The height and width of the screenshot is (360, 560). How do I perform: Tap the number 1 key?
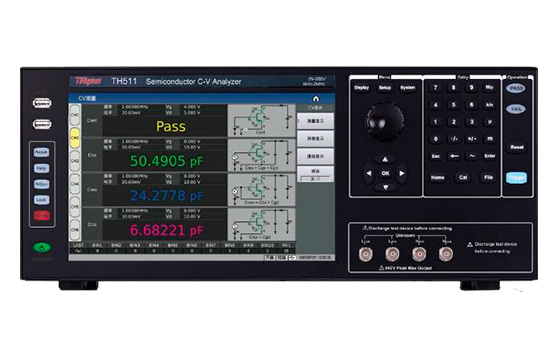point(435,122)
